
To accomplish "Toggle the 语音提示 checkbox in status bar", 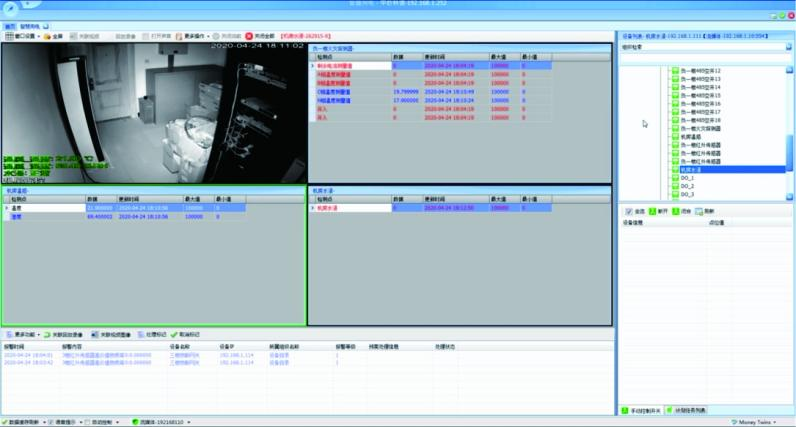I will [x=51, y=421].
